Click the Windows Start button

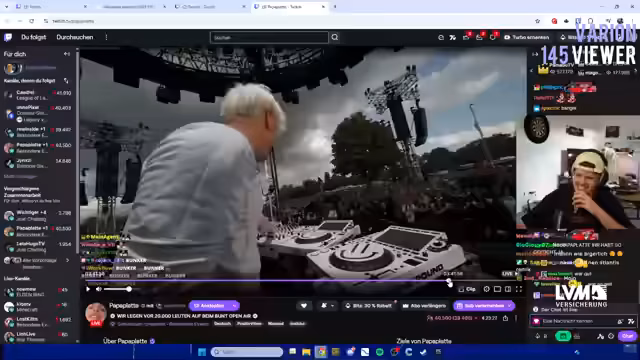(x=202, y=352)
